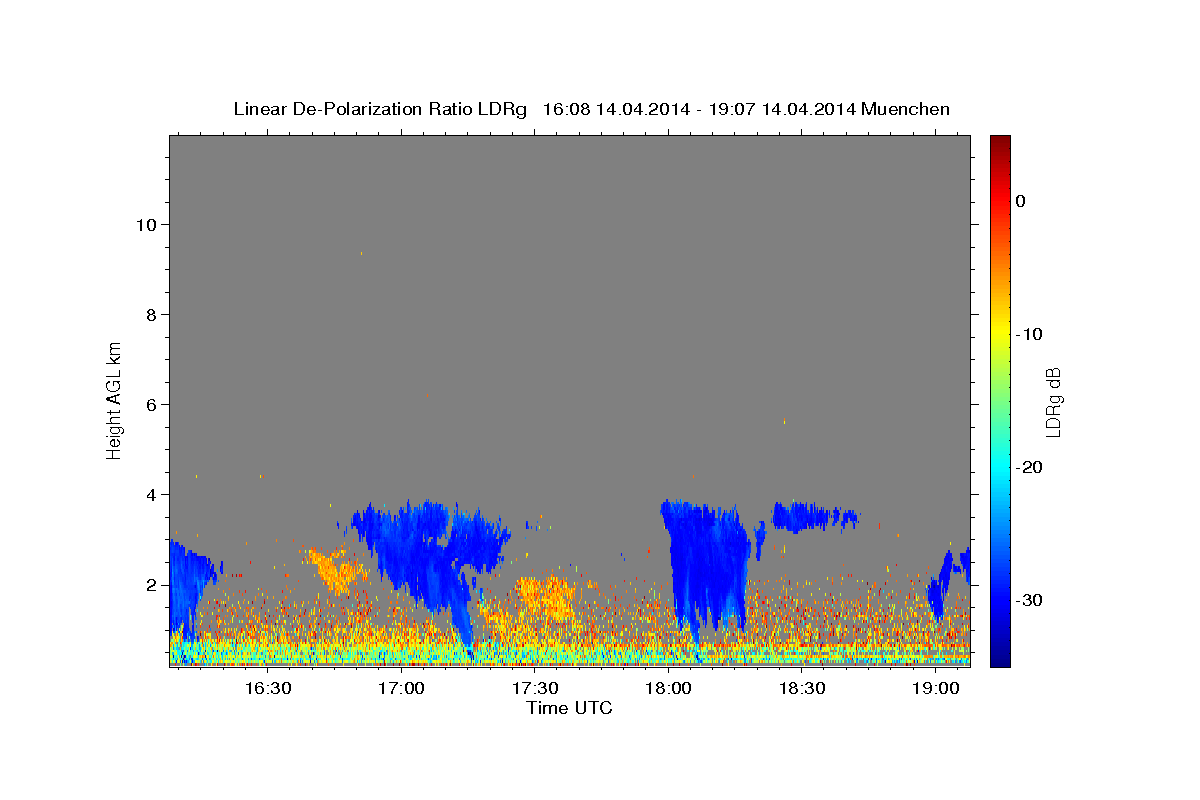Click the 17:30 time tick label
1200x800 pixels.
(x=535, y=689)
